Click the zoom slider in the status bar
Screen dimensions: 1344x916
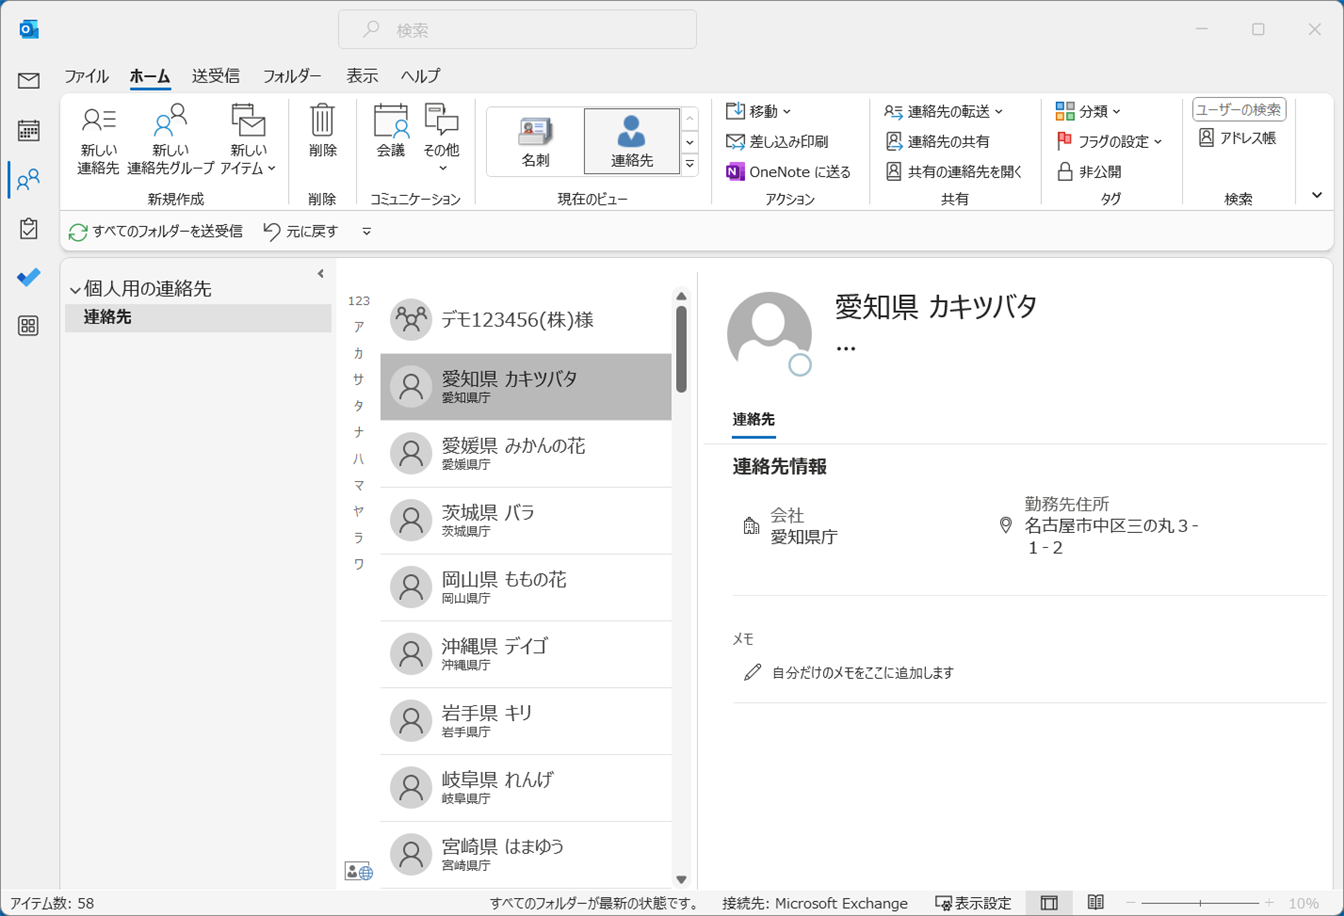point(1199,903)
